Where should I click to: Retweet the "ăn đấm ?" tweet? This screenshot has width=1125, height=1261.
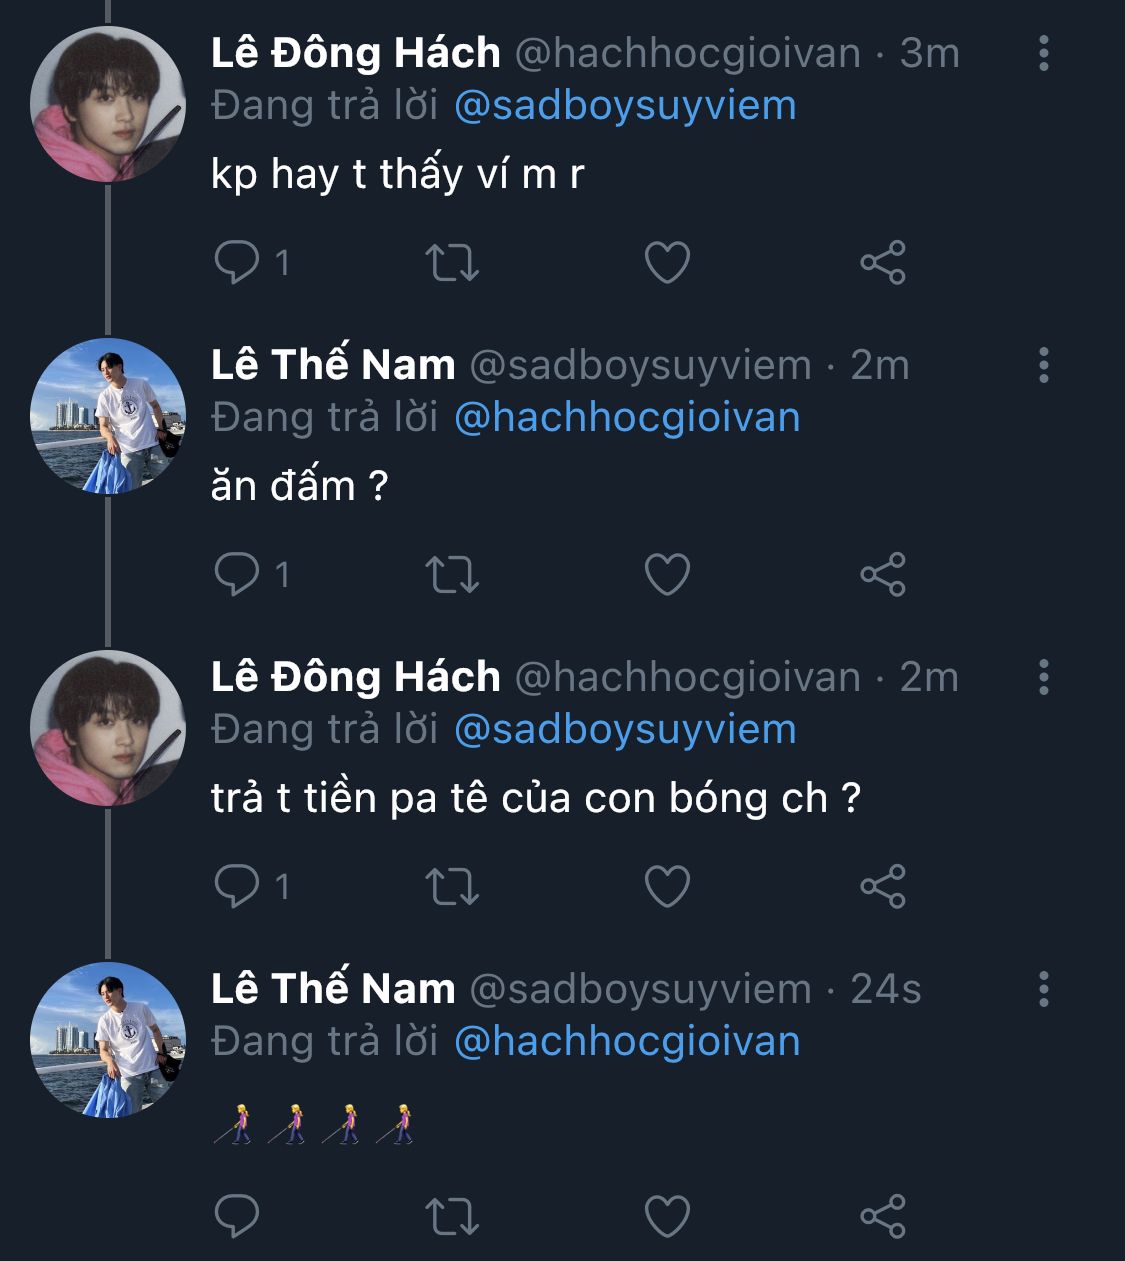pyautogui.click(x=452, y=574)
